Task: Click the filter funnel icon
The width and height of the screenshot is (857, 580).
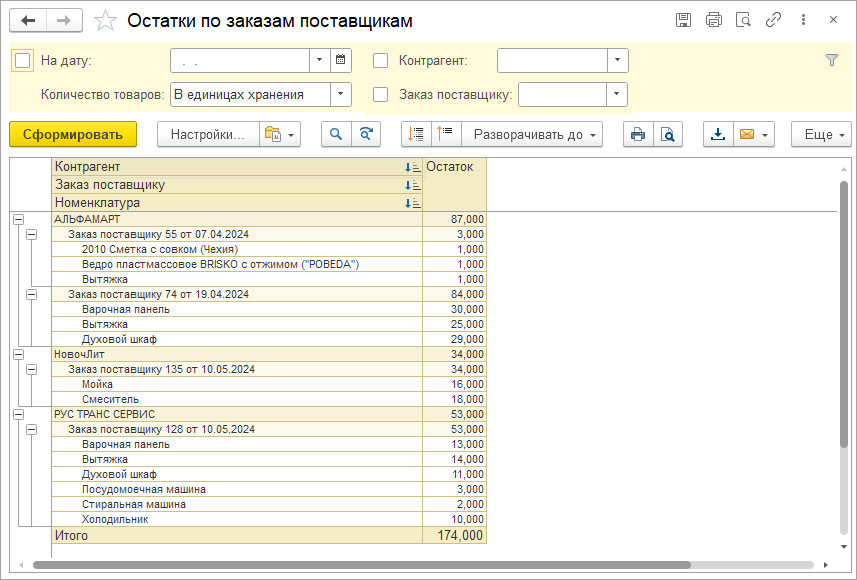Action: pyautogui.click(x=831, y=60)
